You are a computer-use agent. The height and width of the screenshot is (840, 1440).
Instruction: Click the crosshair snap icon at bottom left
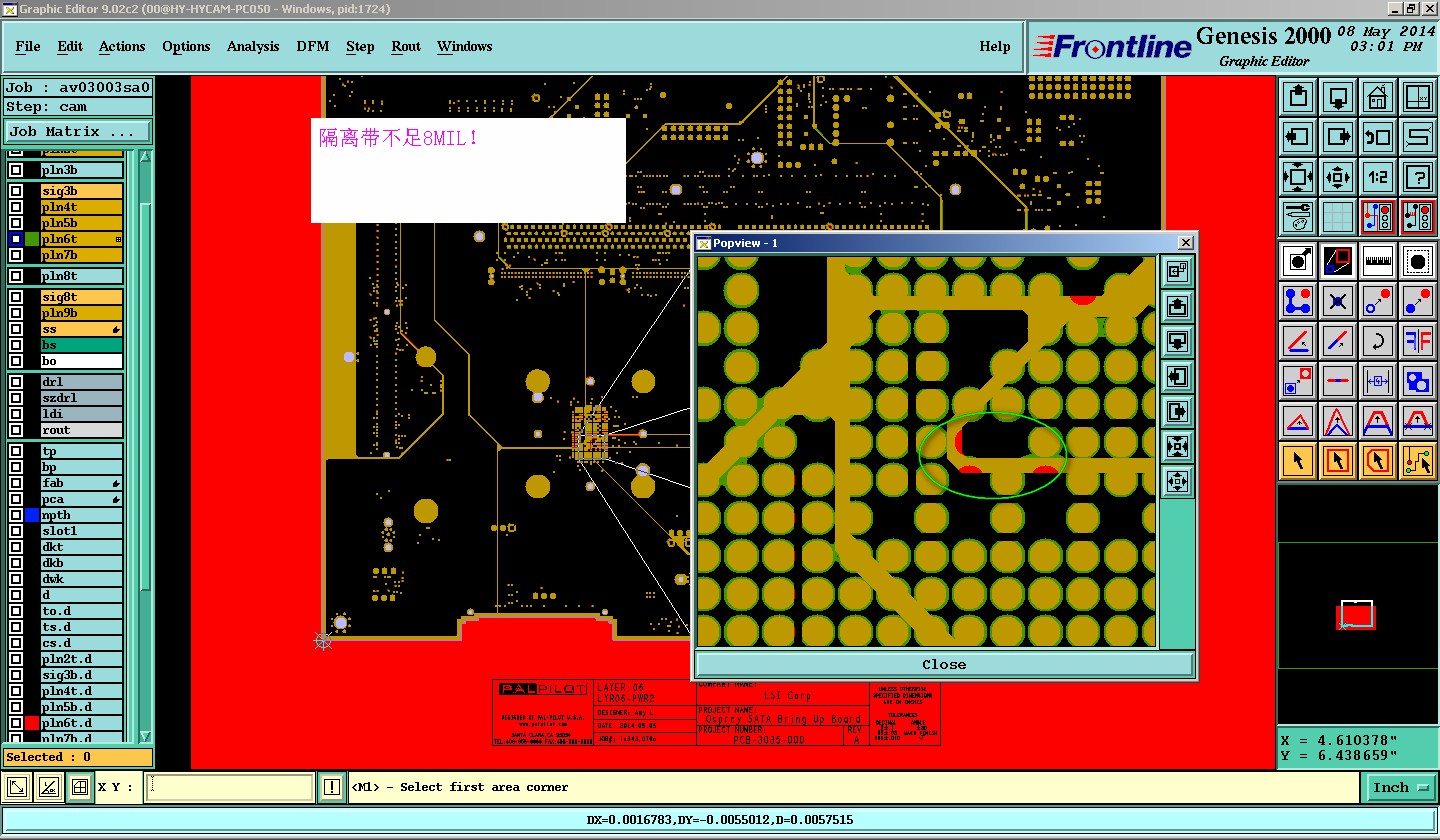click(x=79, y=788)
